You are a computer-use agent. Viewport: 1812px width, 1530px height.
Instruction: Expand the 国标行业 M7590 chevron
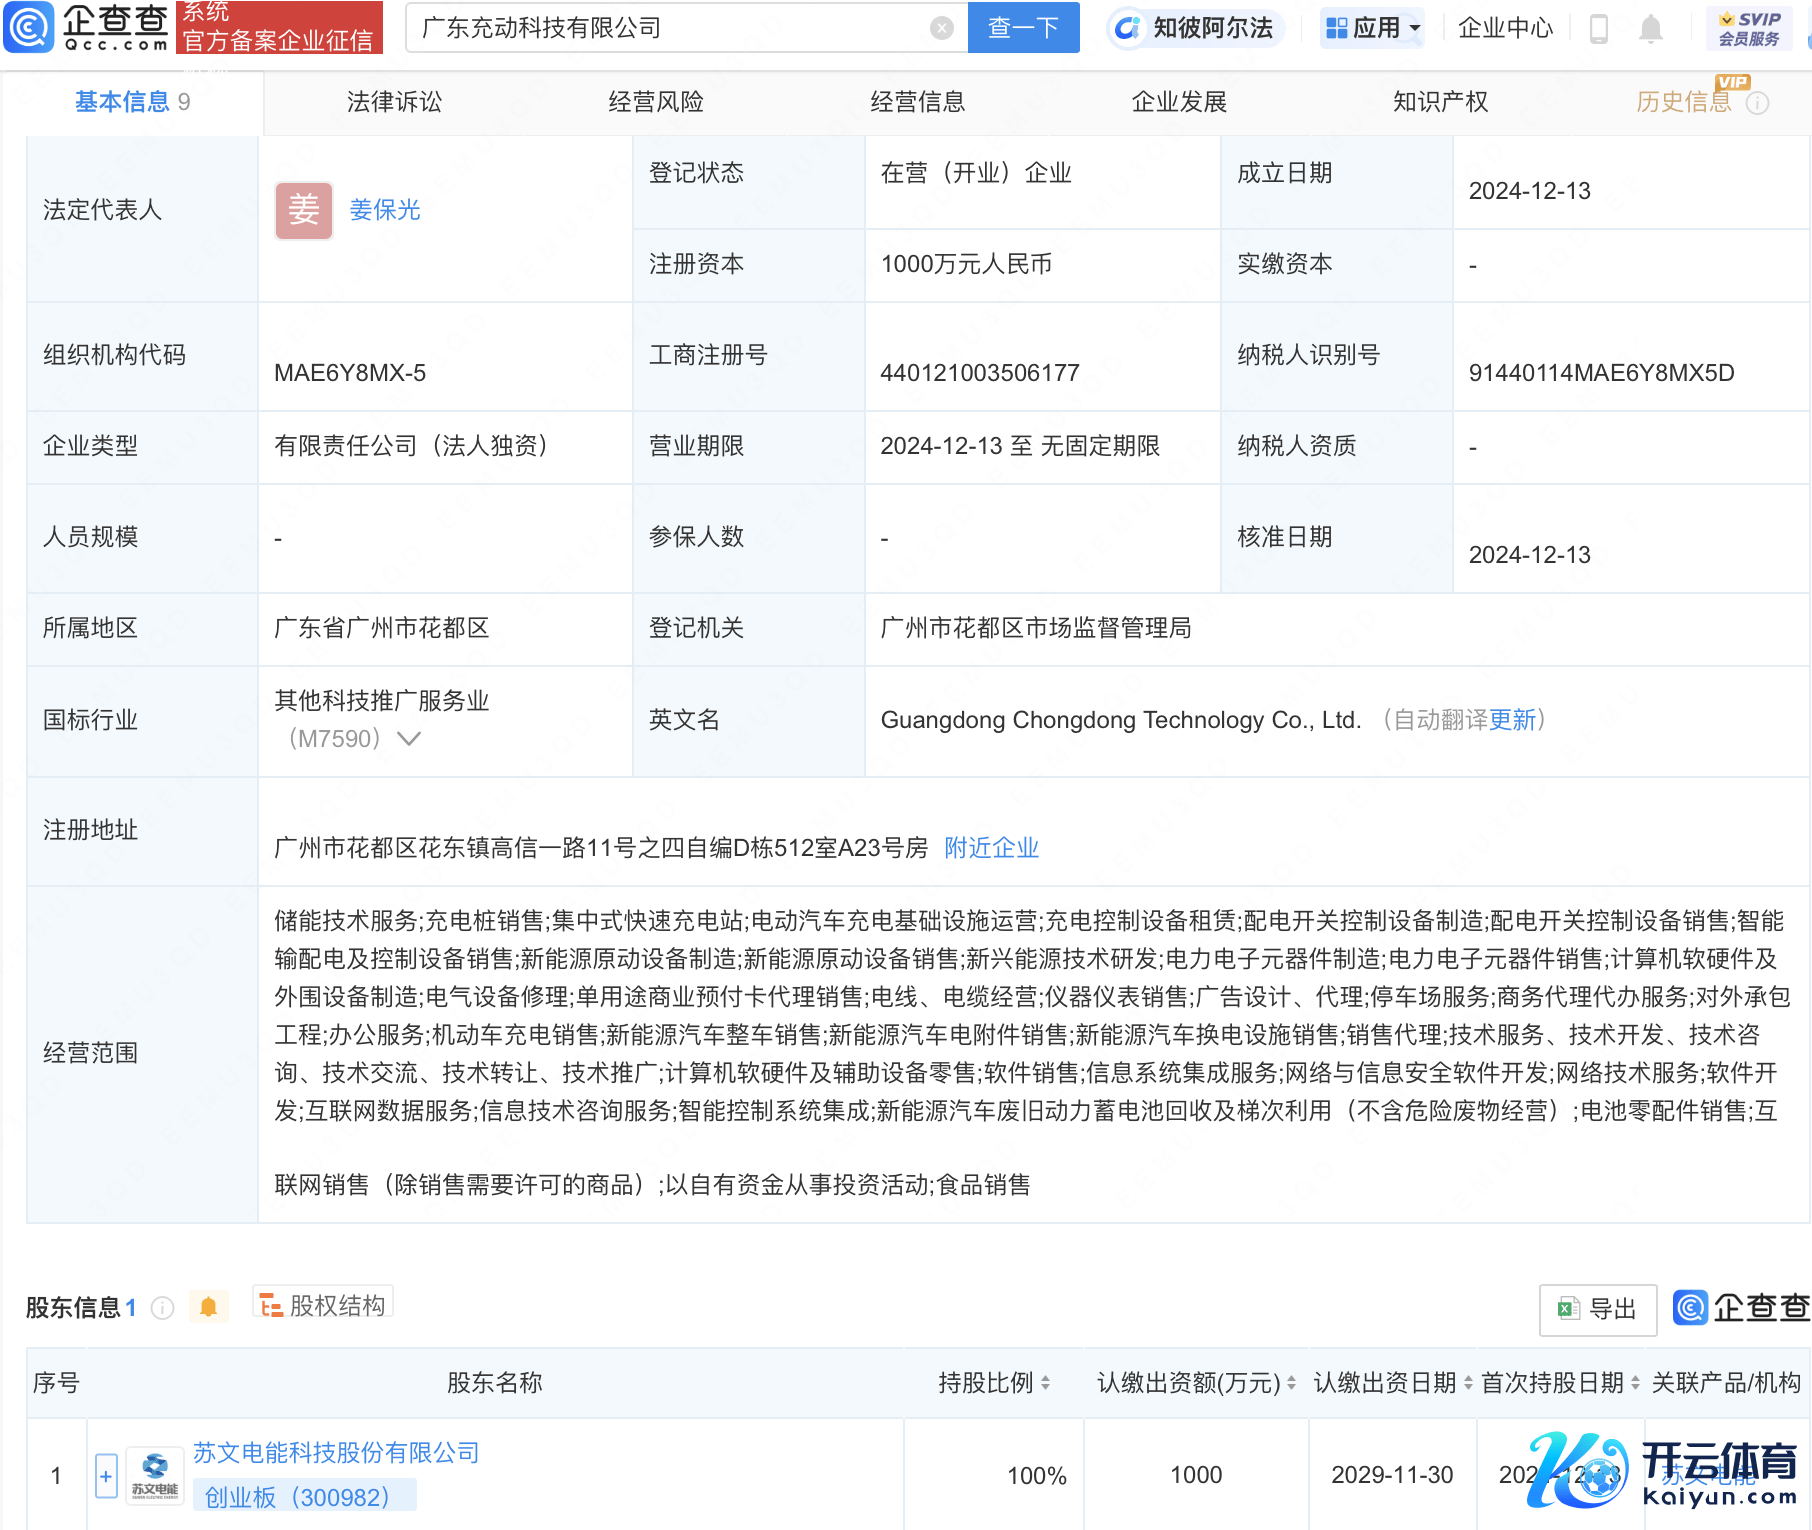pyautogui.click(x=409, y=739)
